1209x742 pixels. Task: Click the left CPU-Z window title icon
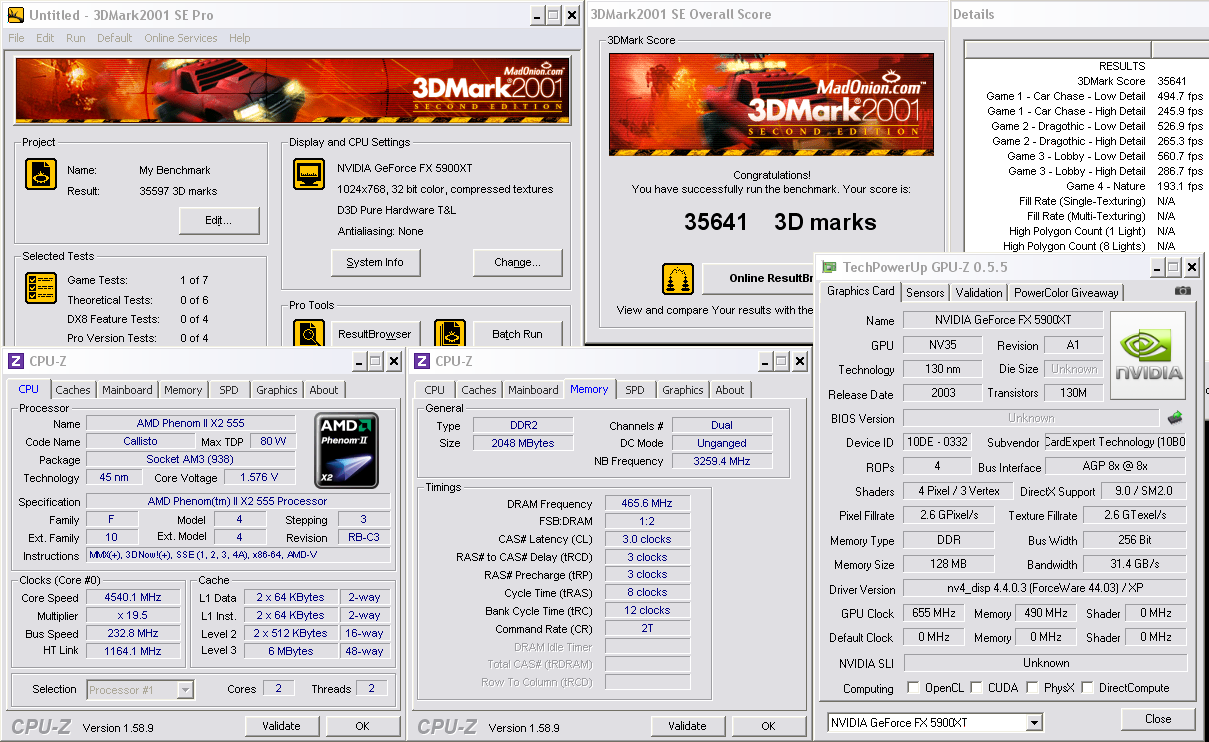(x=15, y=361)
